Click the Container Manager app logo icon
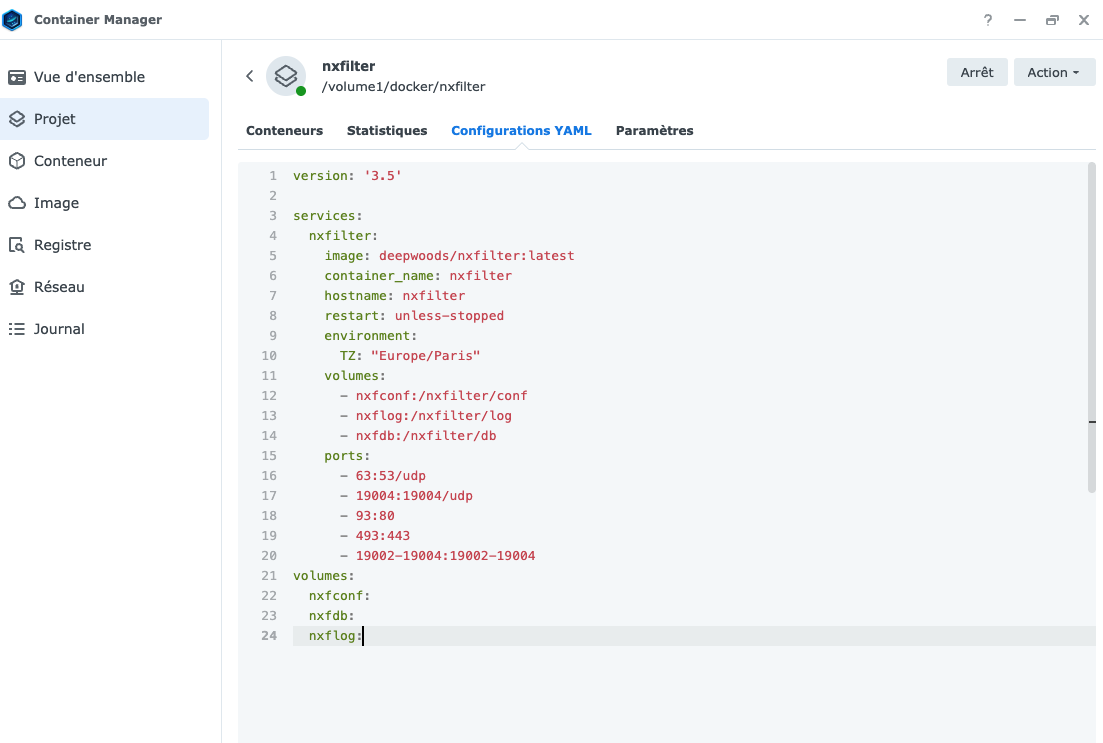This screenshot has width=1103, height=743. pyautogui.click(x=13, y=20)
